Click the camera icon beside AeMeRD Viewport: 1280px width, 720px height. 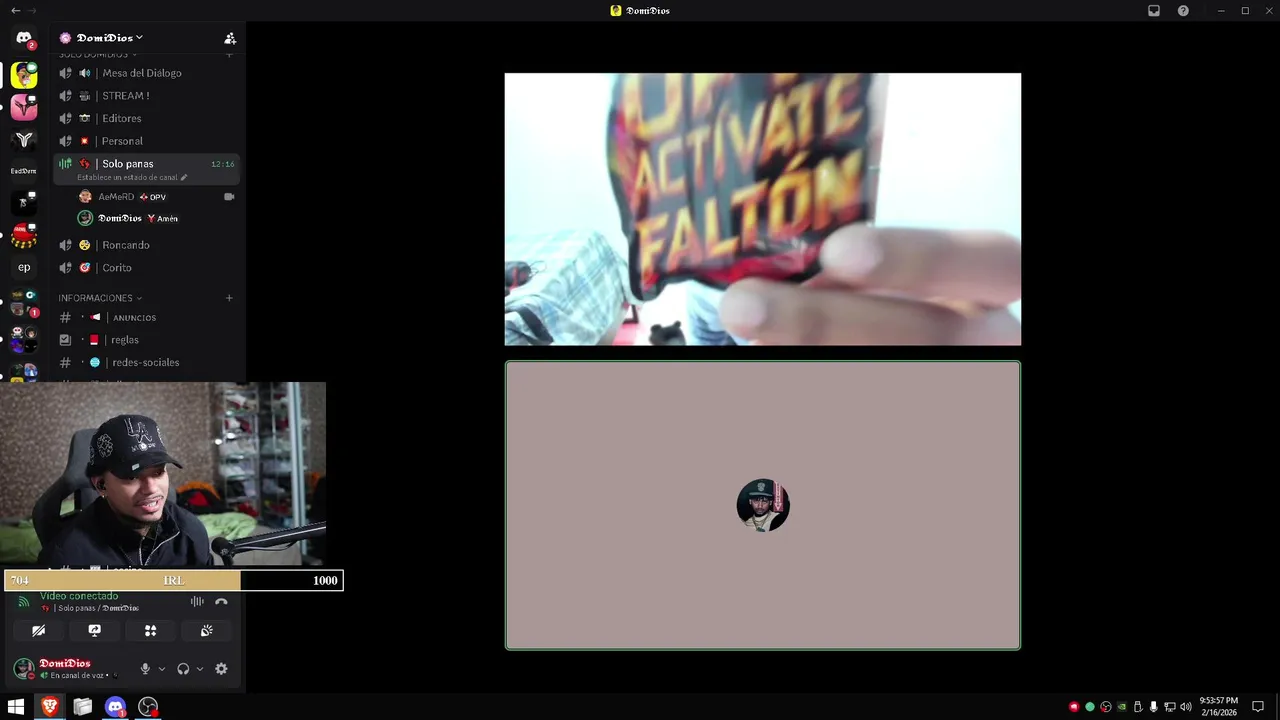coord(229,197)
